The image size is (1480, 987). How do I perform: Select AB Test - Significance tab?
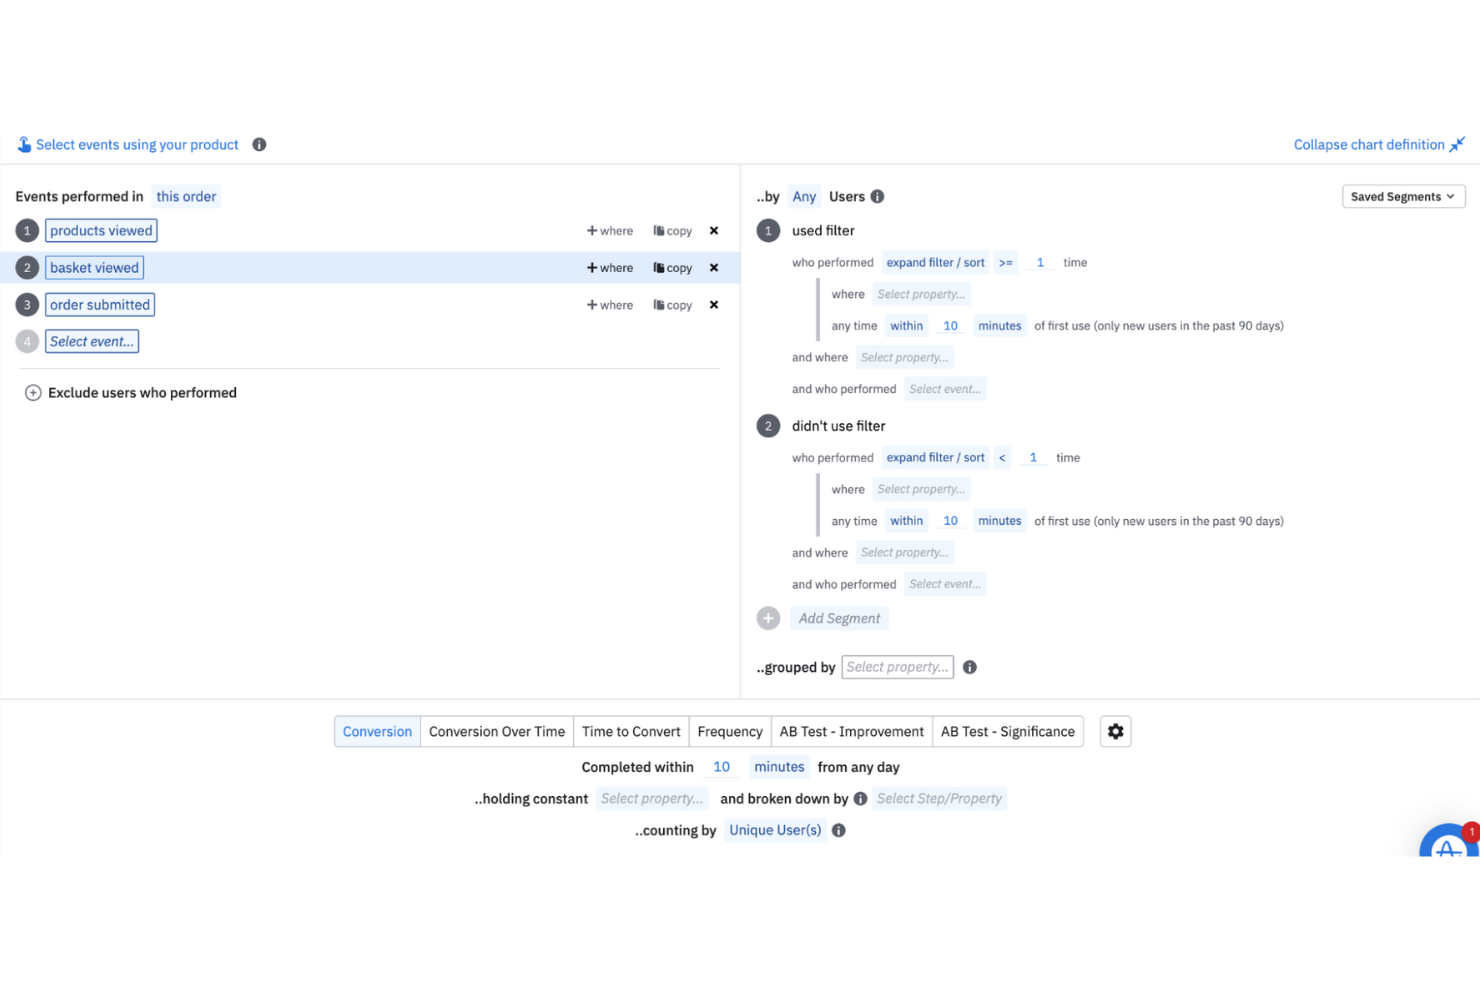[1007, 731]
